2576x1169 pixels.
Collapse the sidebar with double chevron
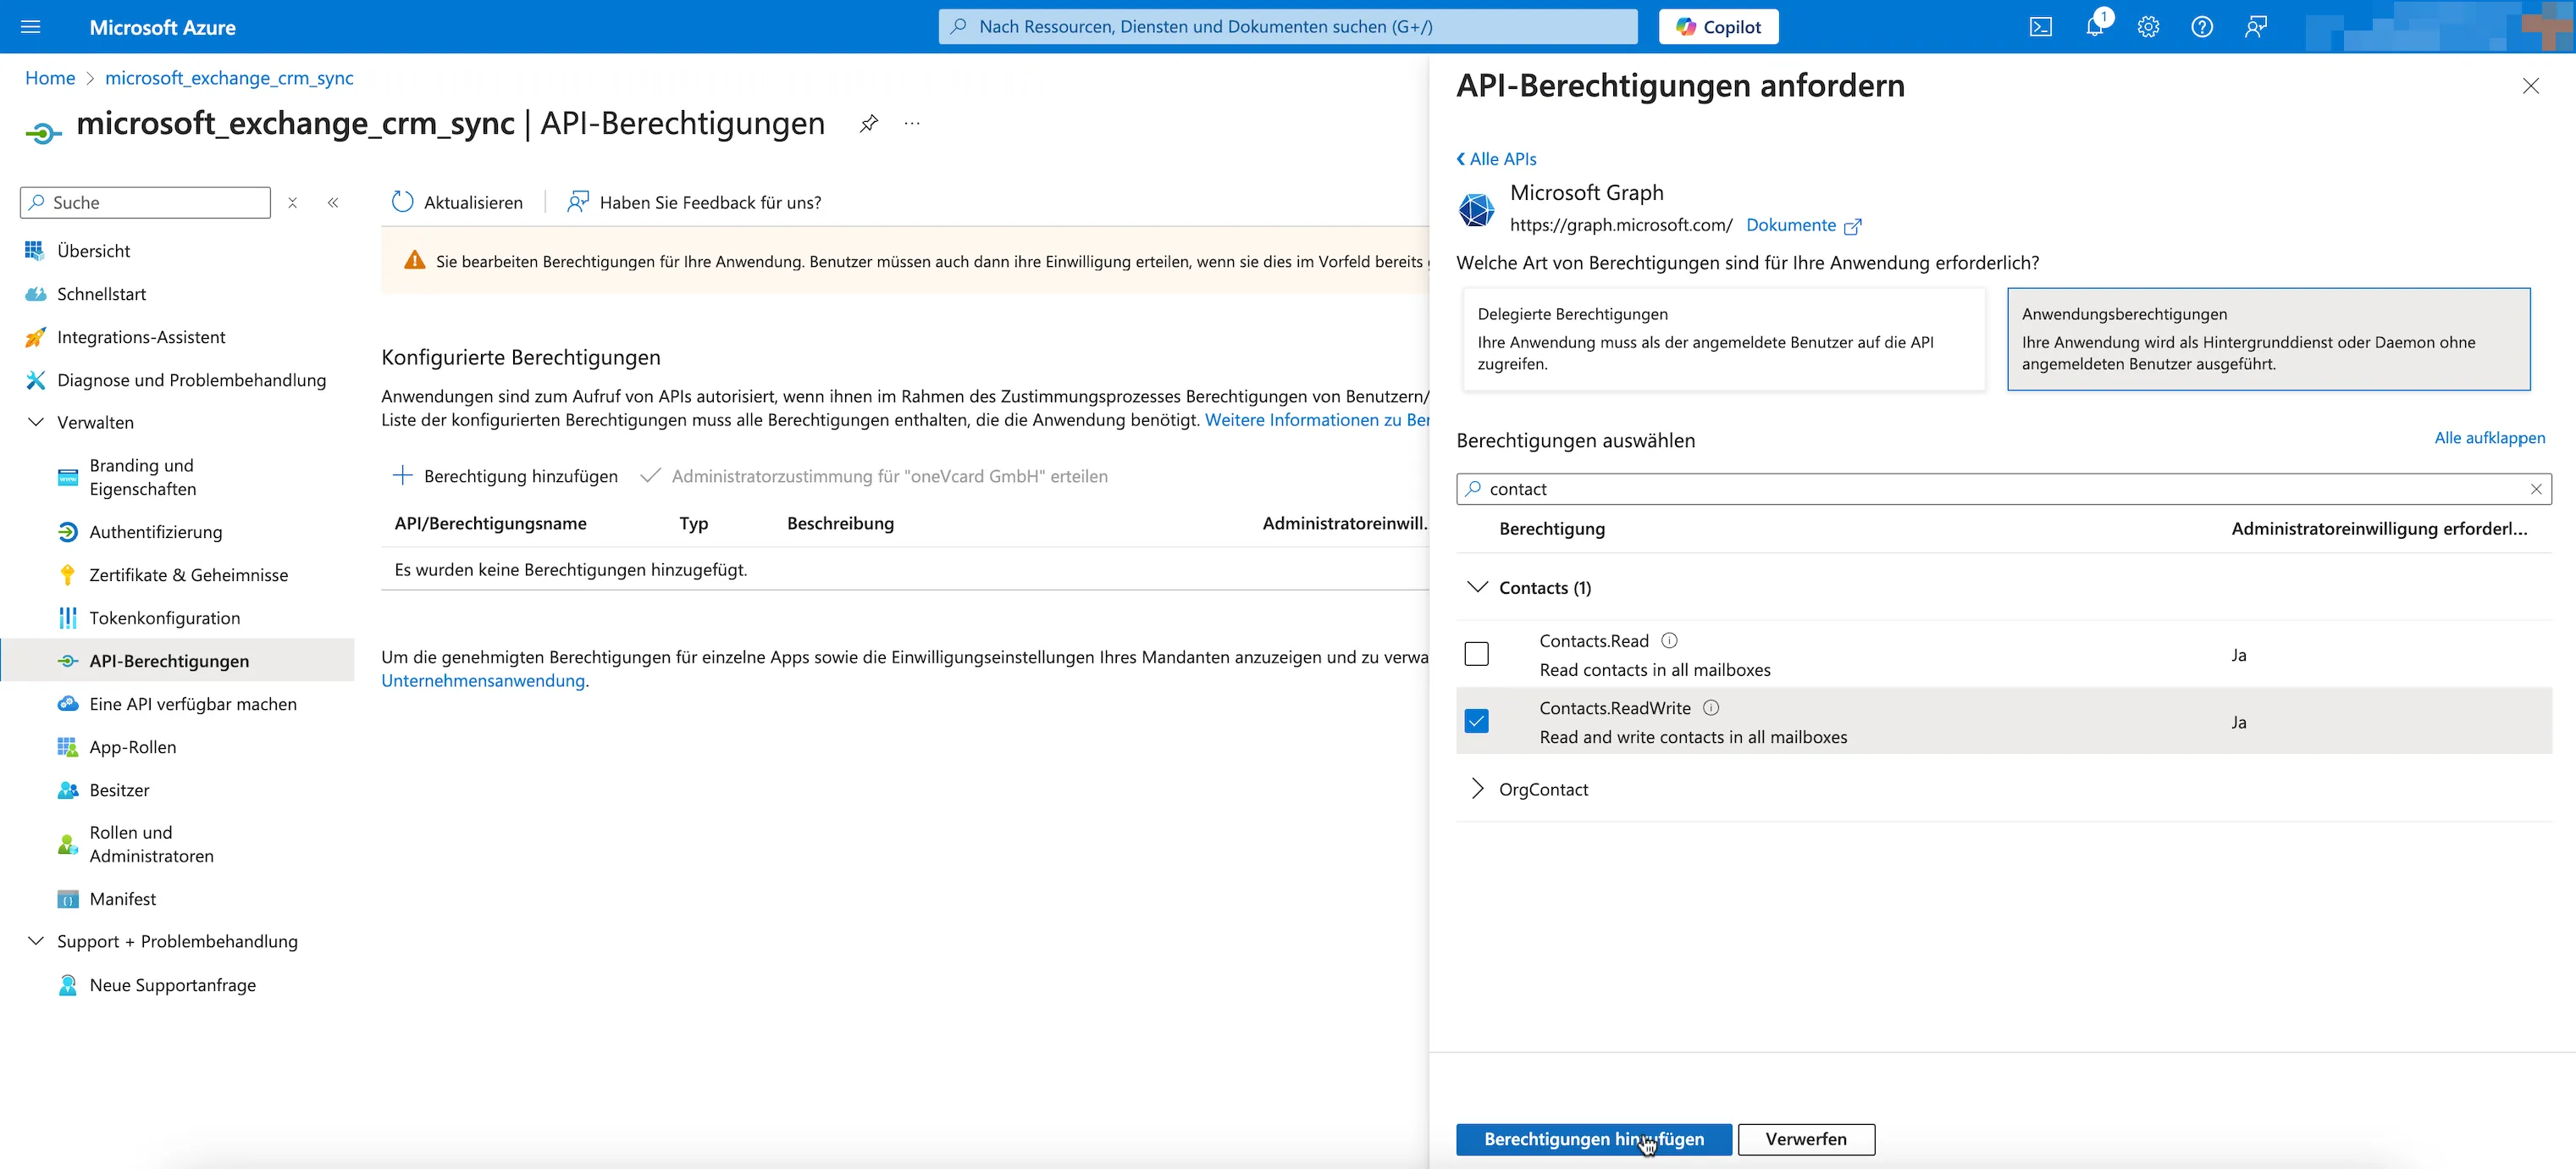click(x=333, y=203)
